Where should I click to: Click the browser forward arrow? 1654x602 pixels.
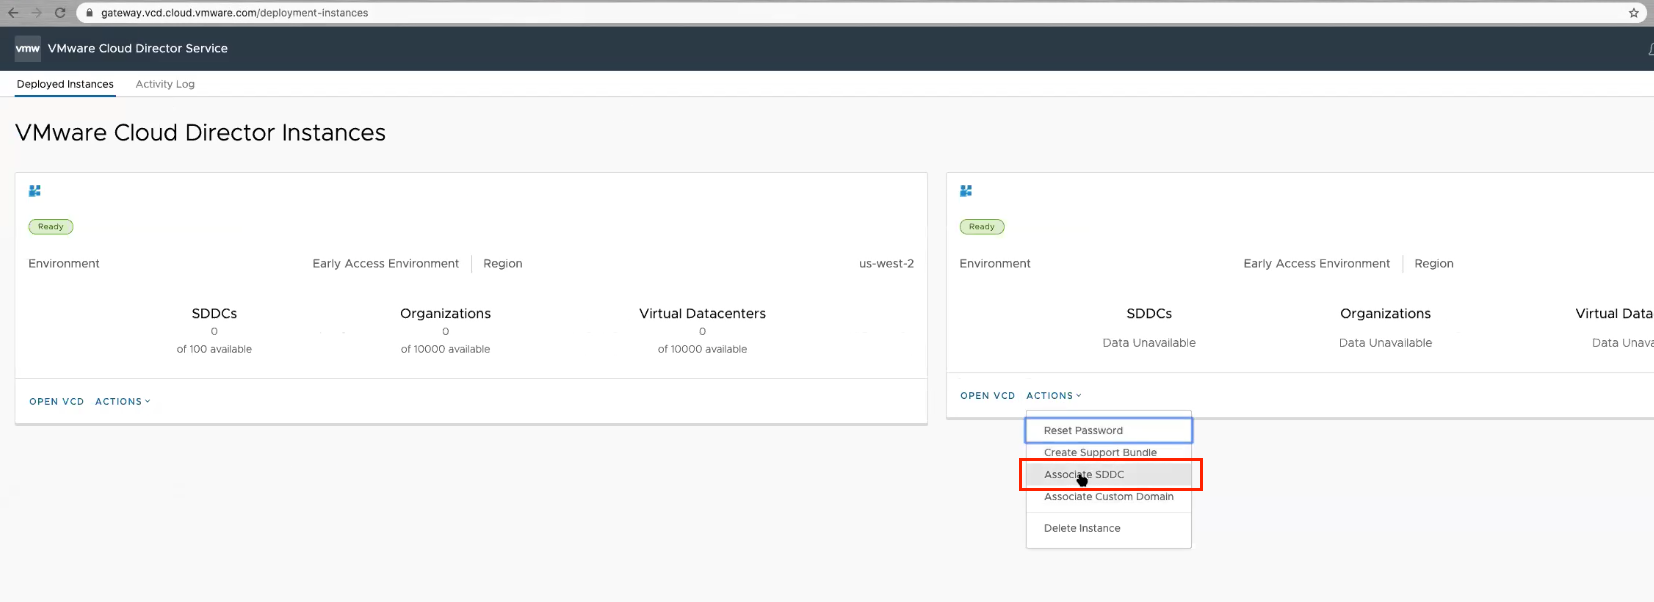pos(37,13)
